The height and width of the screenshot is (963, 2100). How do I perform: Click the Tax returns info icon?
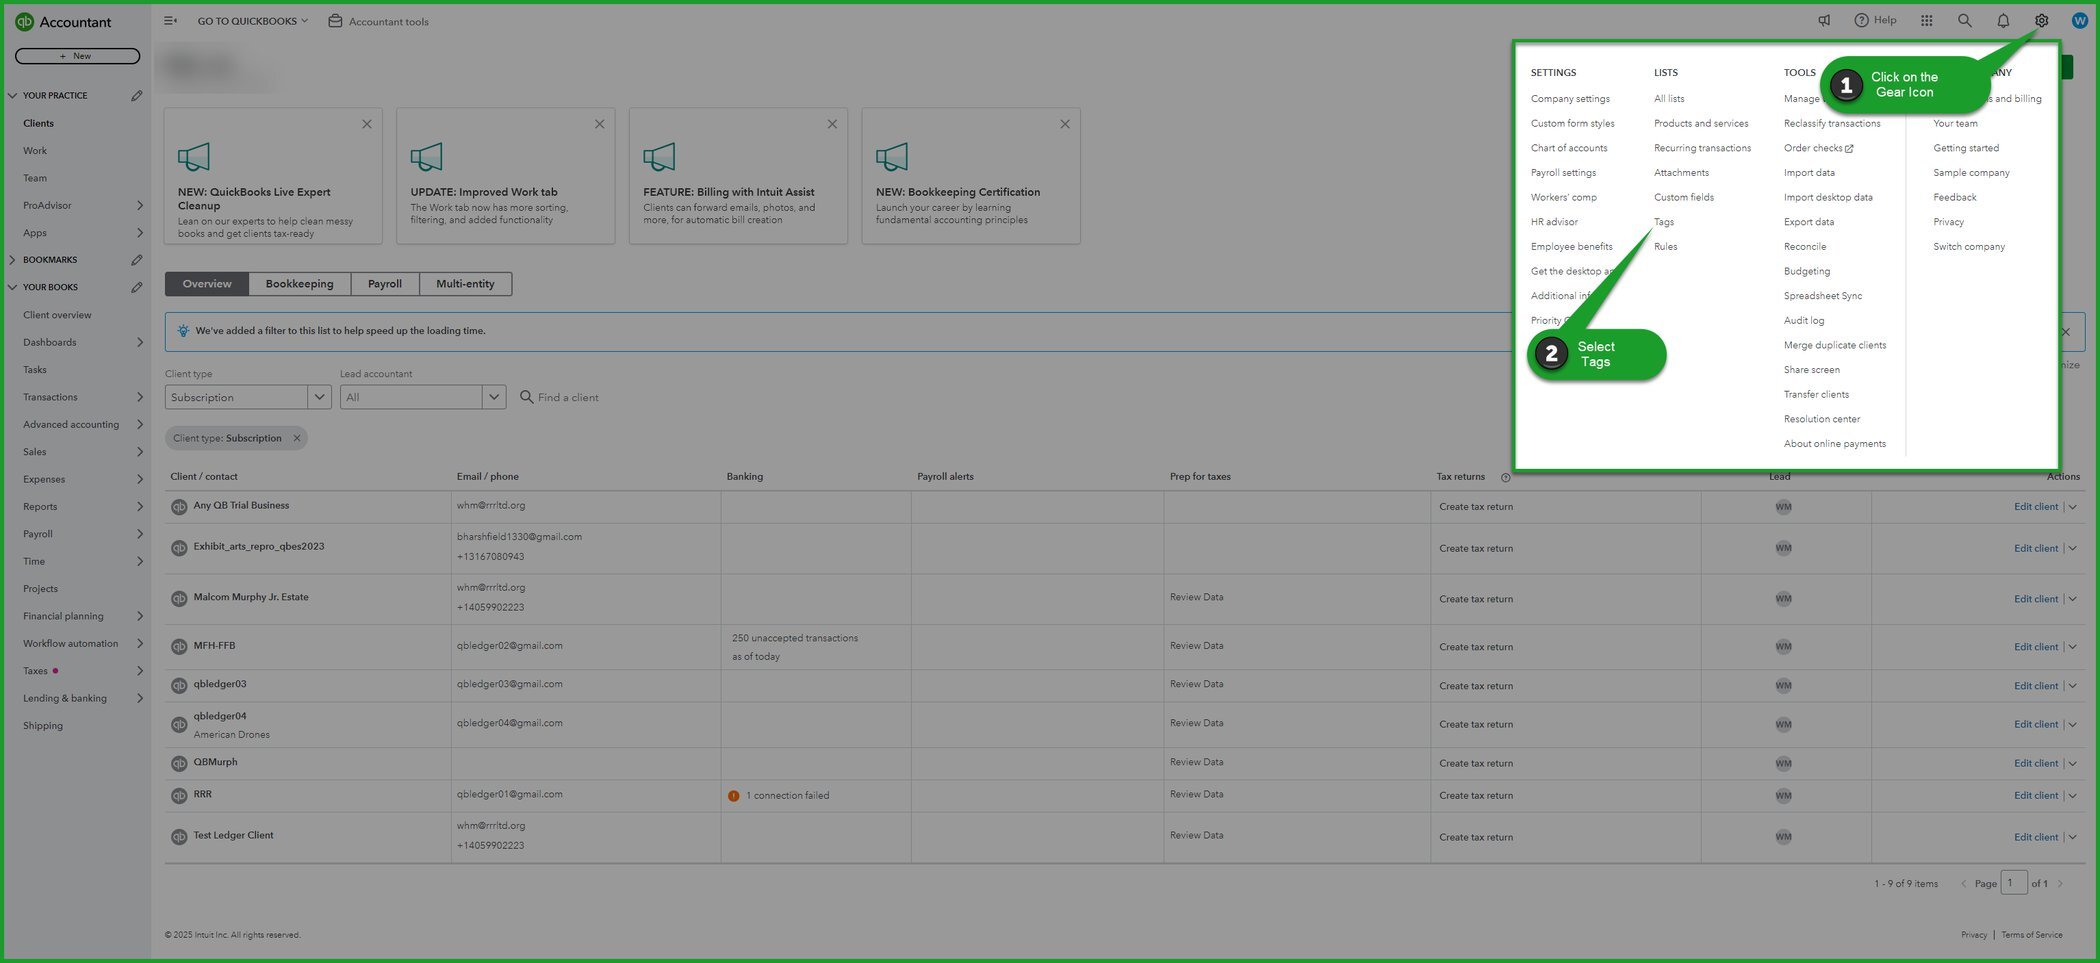point(1505,477)
